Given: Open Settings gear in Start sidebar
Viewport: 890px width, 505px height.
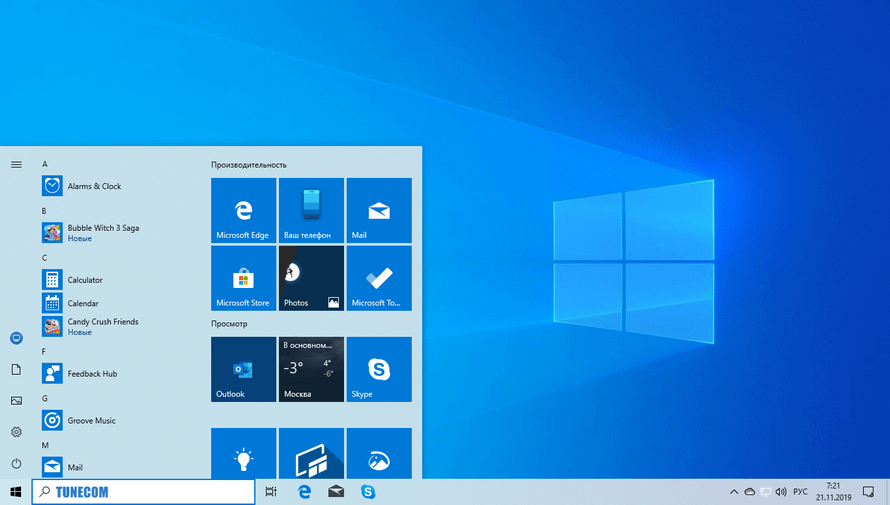Looking at the screenshot, I should (x=16, y=432).
